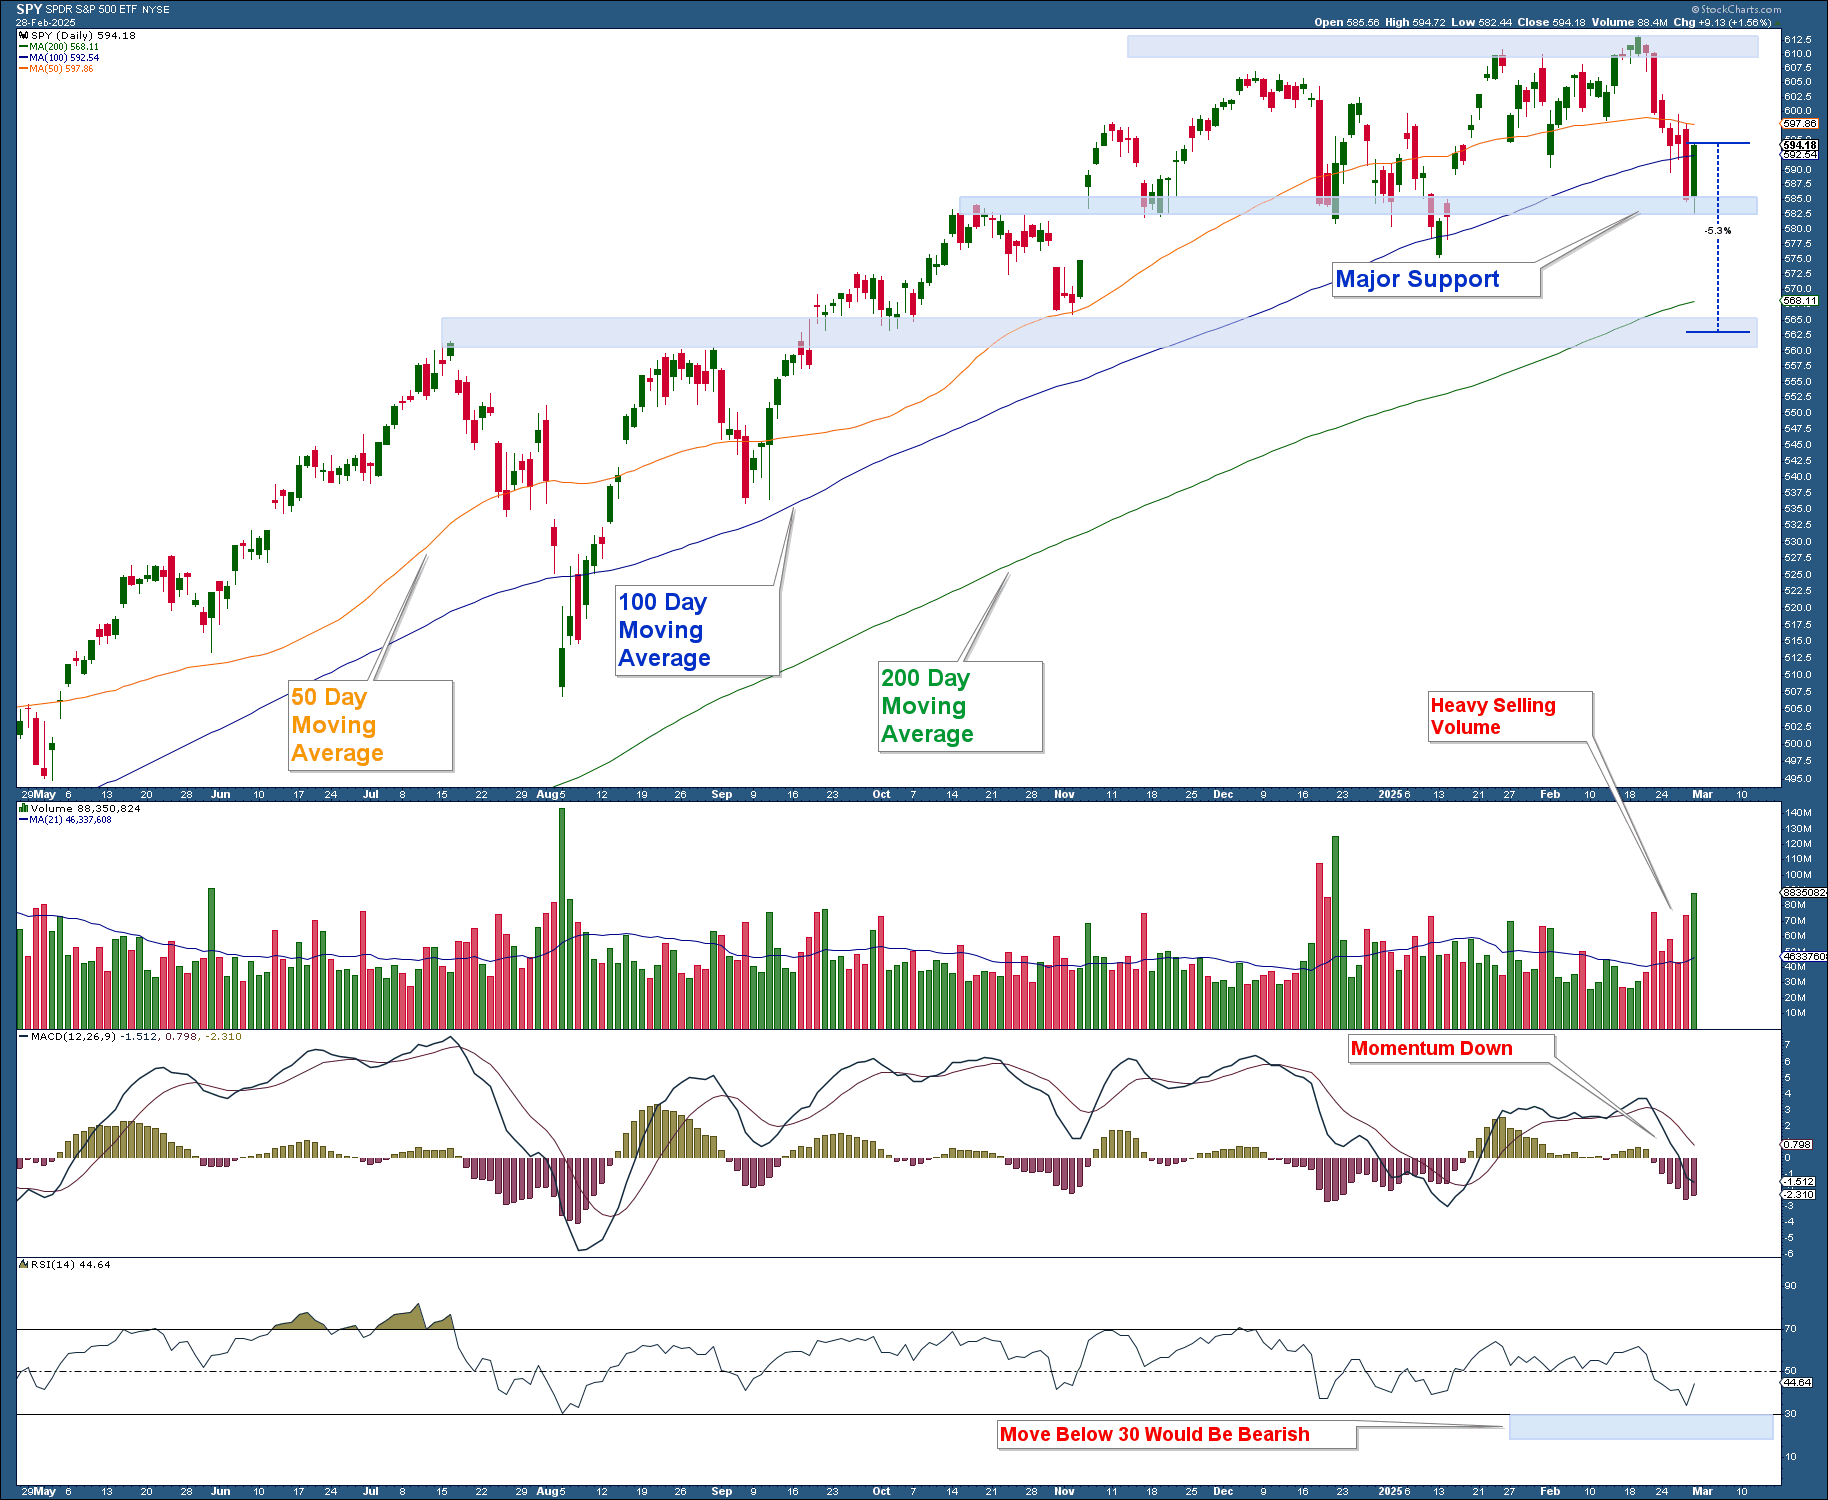The width and height of the screenshot is (1828, 1500).
Task: Click the top resistance shaded zone near 610
Action: 1442,46
